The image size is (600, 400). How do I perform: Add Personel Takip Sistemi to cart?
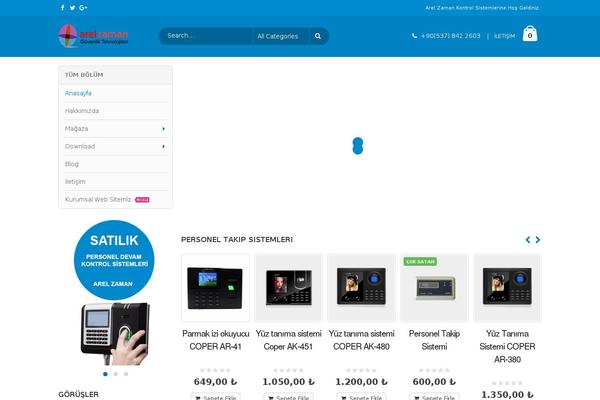[x=434, y=397]
